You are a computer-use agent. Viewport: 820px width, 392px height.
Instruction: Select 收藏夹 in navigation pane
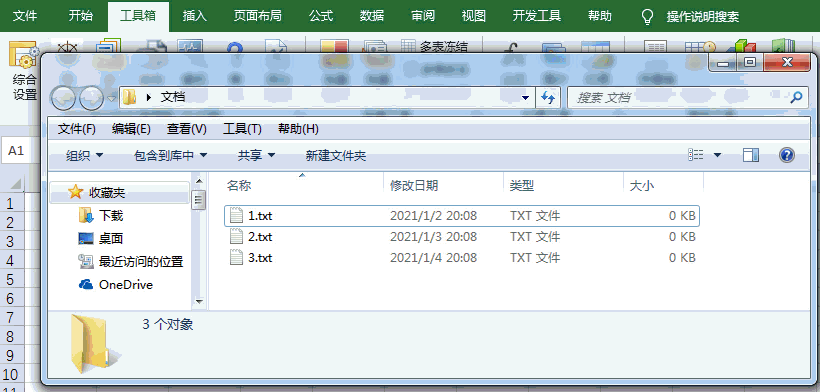pos(119,192)
